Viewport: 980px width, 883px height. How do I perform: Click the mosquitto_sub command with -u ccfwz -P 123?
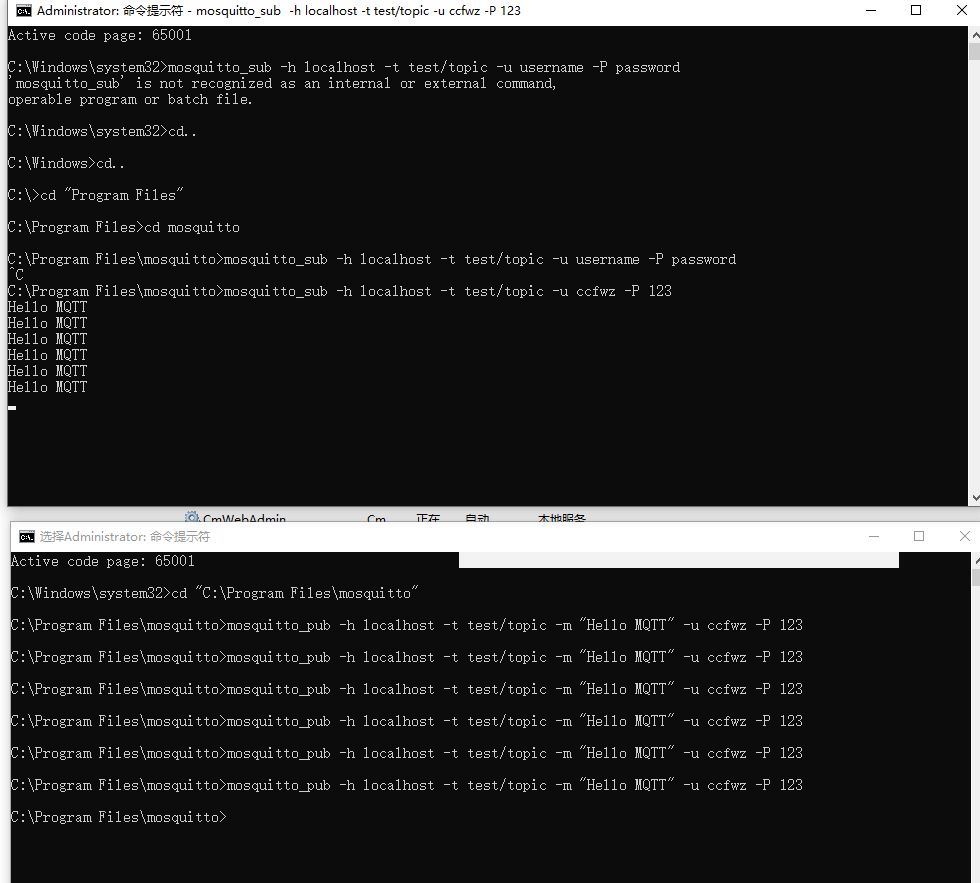click(339, 291)
